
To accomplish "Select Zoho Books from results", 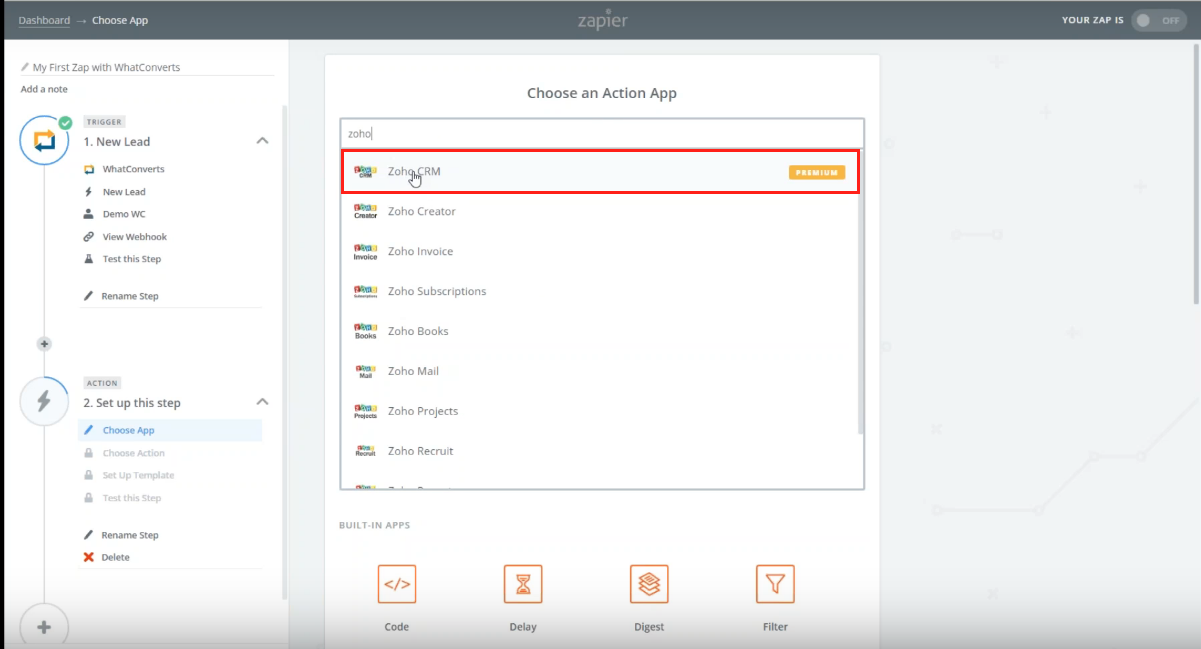I will coord(600,331).
